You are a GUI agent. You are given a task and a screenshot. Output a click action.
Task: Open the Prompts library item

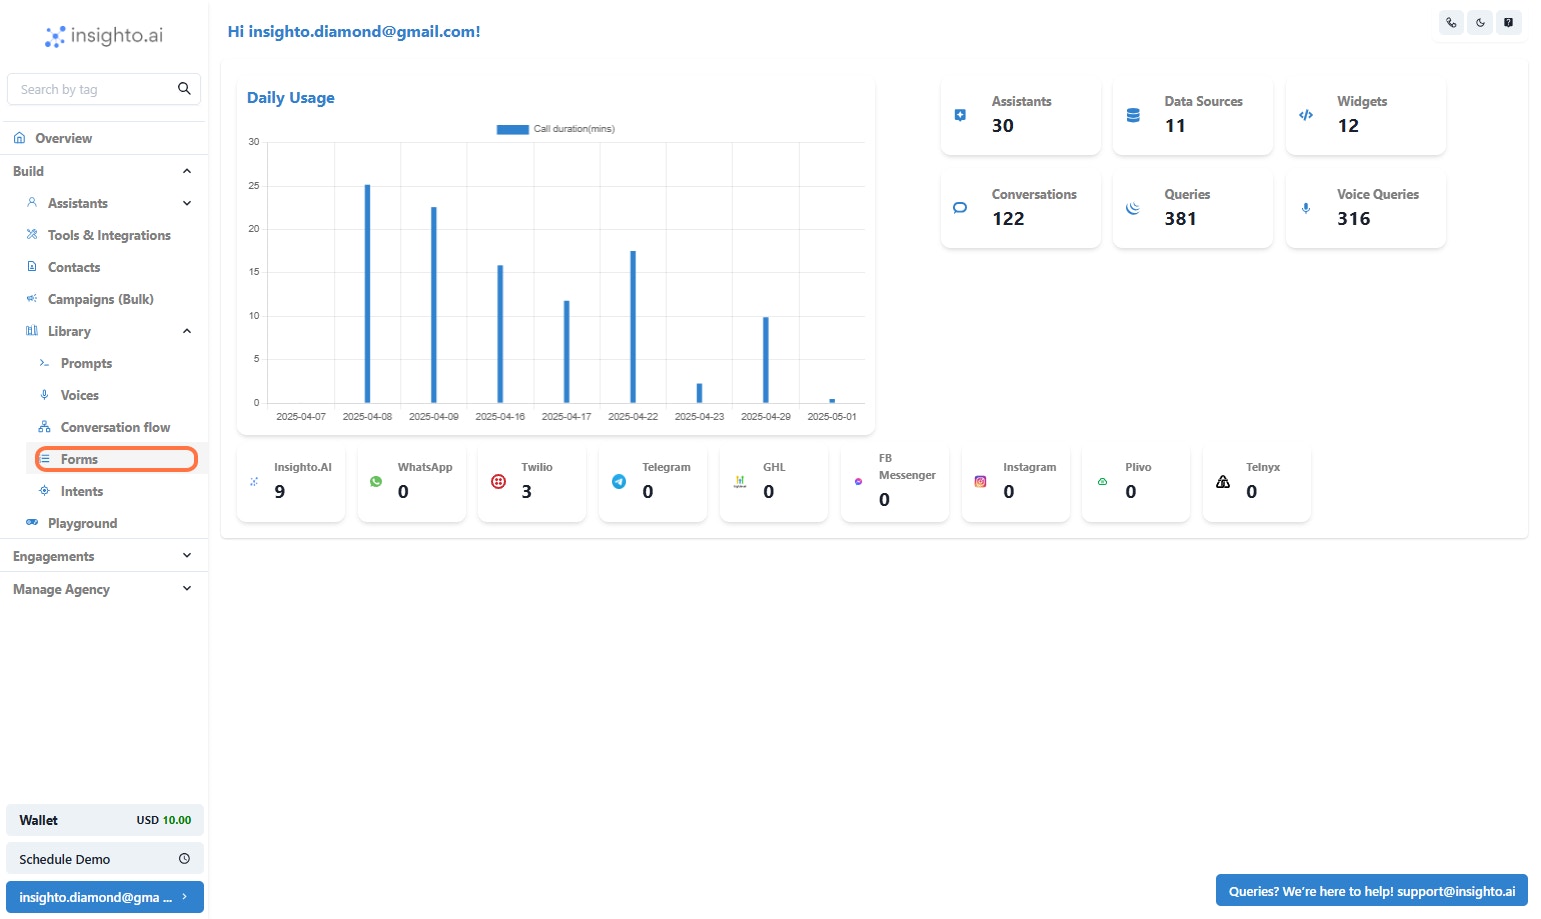(86, 363)
